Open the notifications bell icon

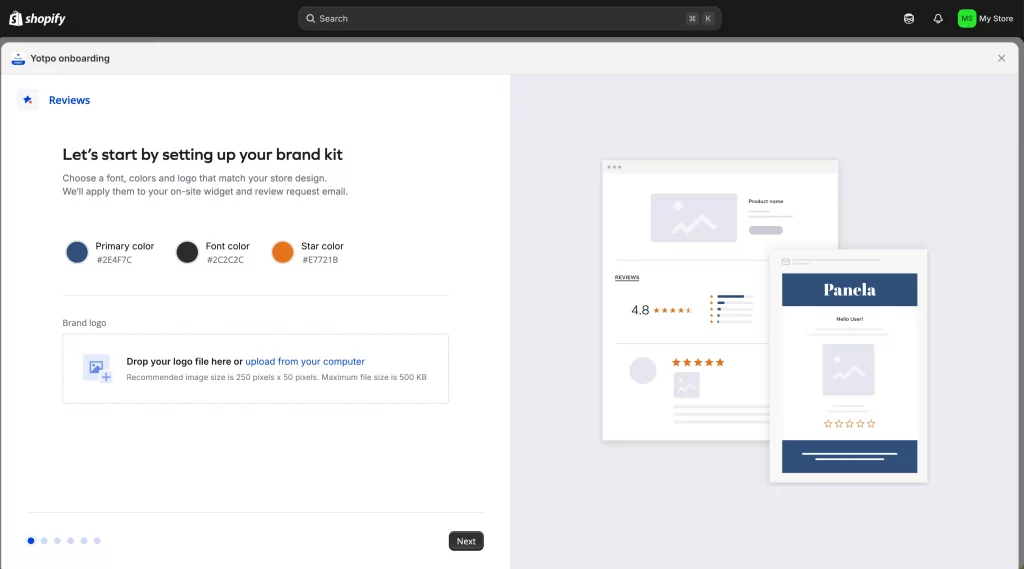(x=938, y=18)
